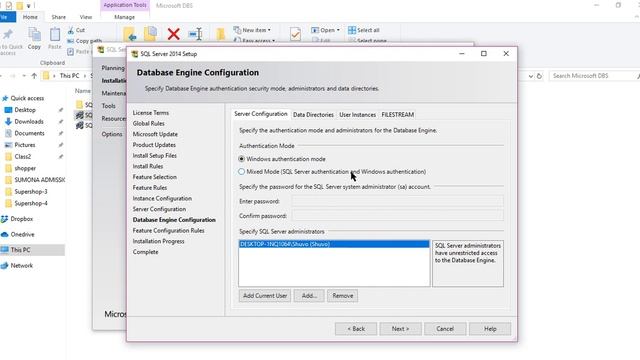Screen dimensions: 640x360
Task: Expand the Open dropdown in ribbon
Action: [326, 30]
